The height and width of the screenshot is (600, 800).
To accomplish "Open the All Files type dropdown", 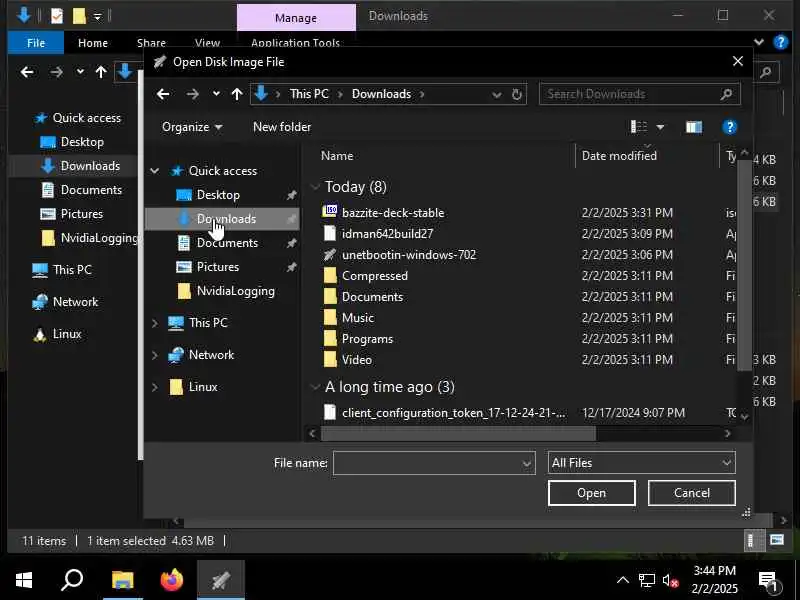I will click(641, 463).
